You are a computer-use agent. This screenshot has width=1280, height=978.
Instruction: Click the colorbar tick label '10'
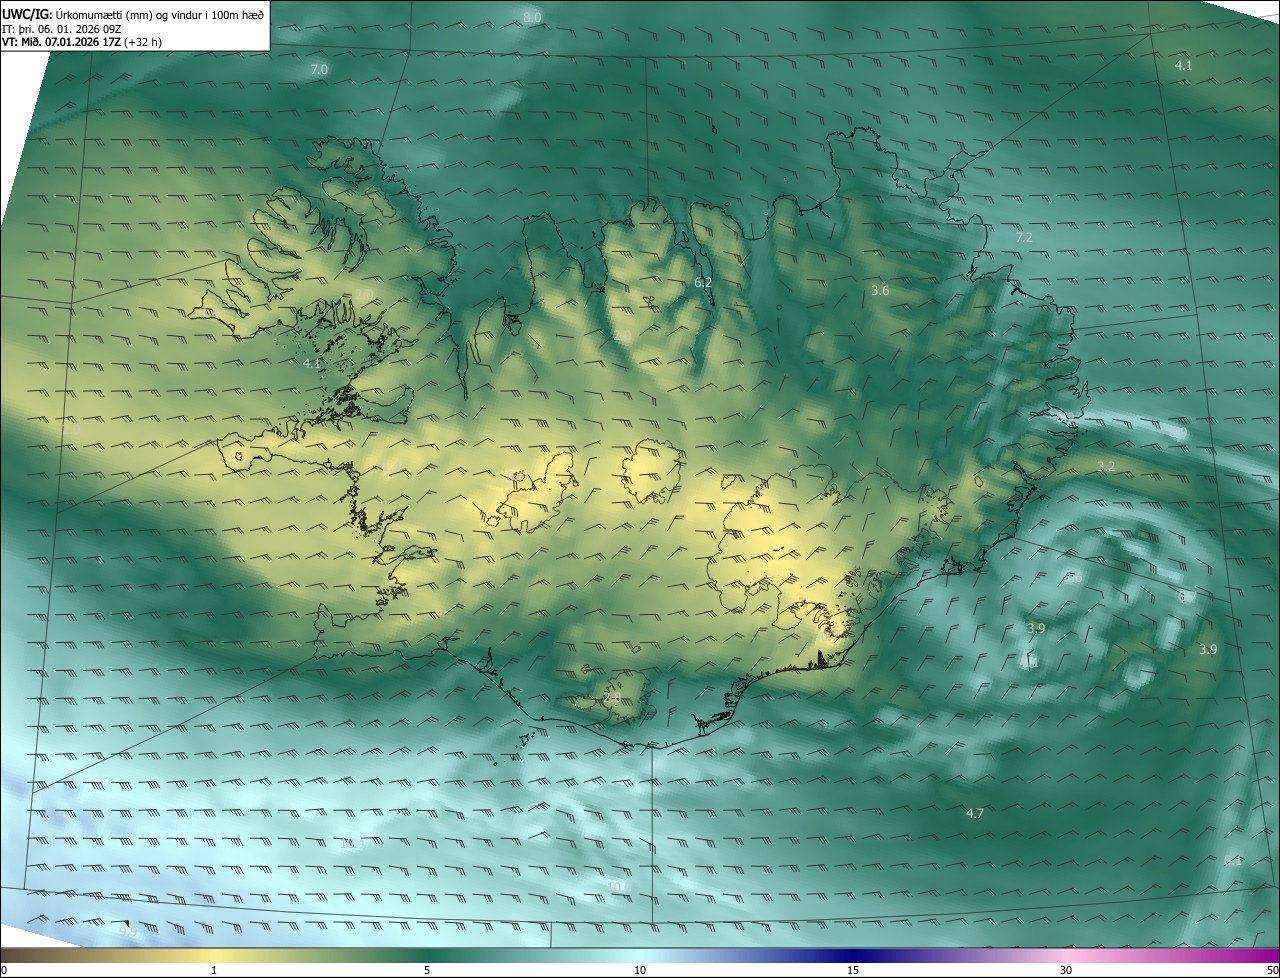(x=640, y=970)
